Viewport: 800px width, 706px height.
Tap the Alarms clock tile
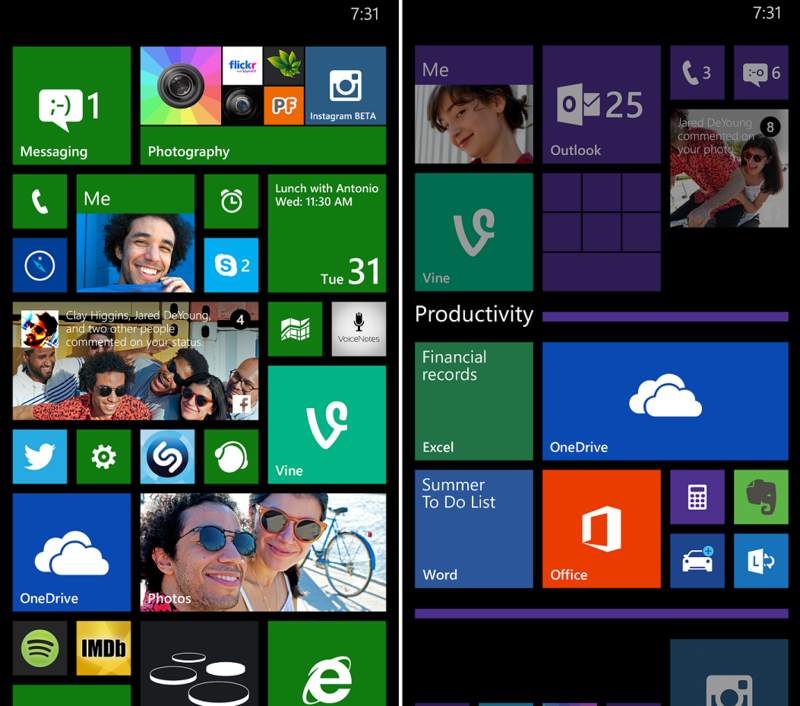point(231,202)
